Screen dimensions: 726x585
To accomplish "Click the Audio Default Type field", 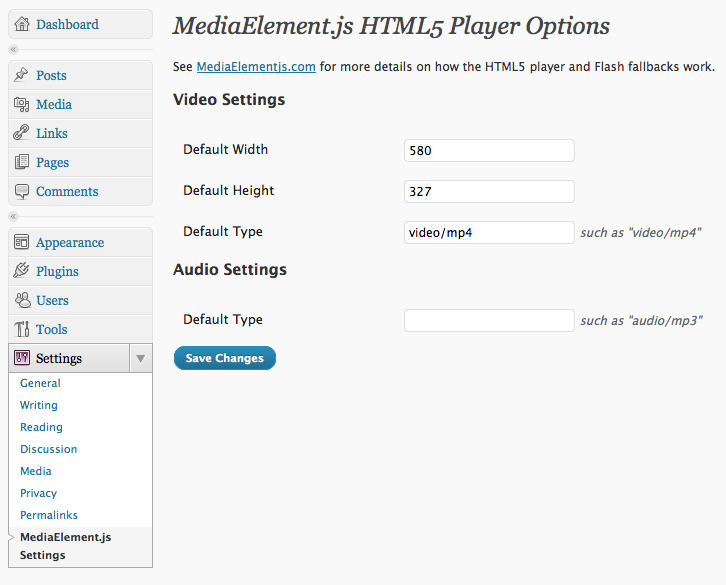I will (489, 320).
